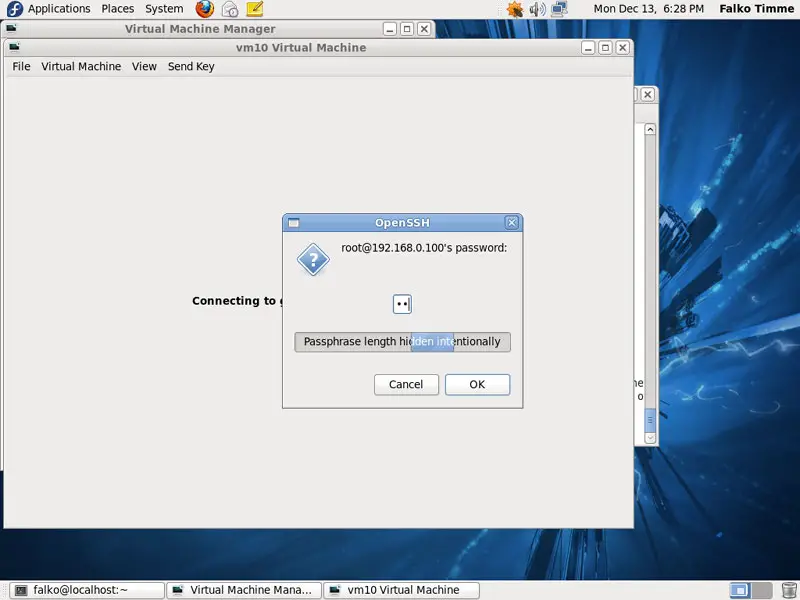Viewport: 800px width, 600px height.
Task: Click the Virtual Machine Manager window menu icon
Action: (11, 29)
